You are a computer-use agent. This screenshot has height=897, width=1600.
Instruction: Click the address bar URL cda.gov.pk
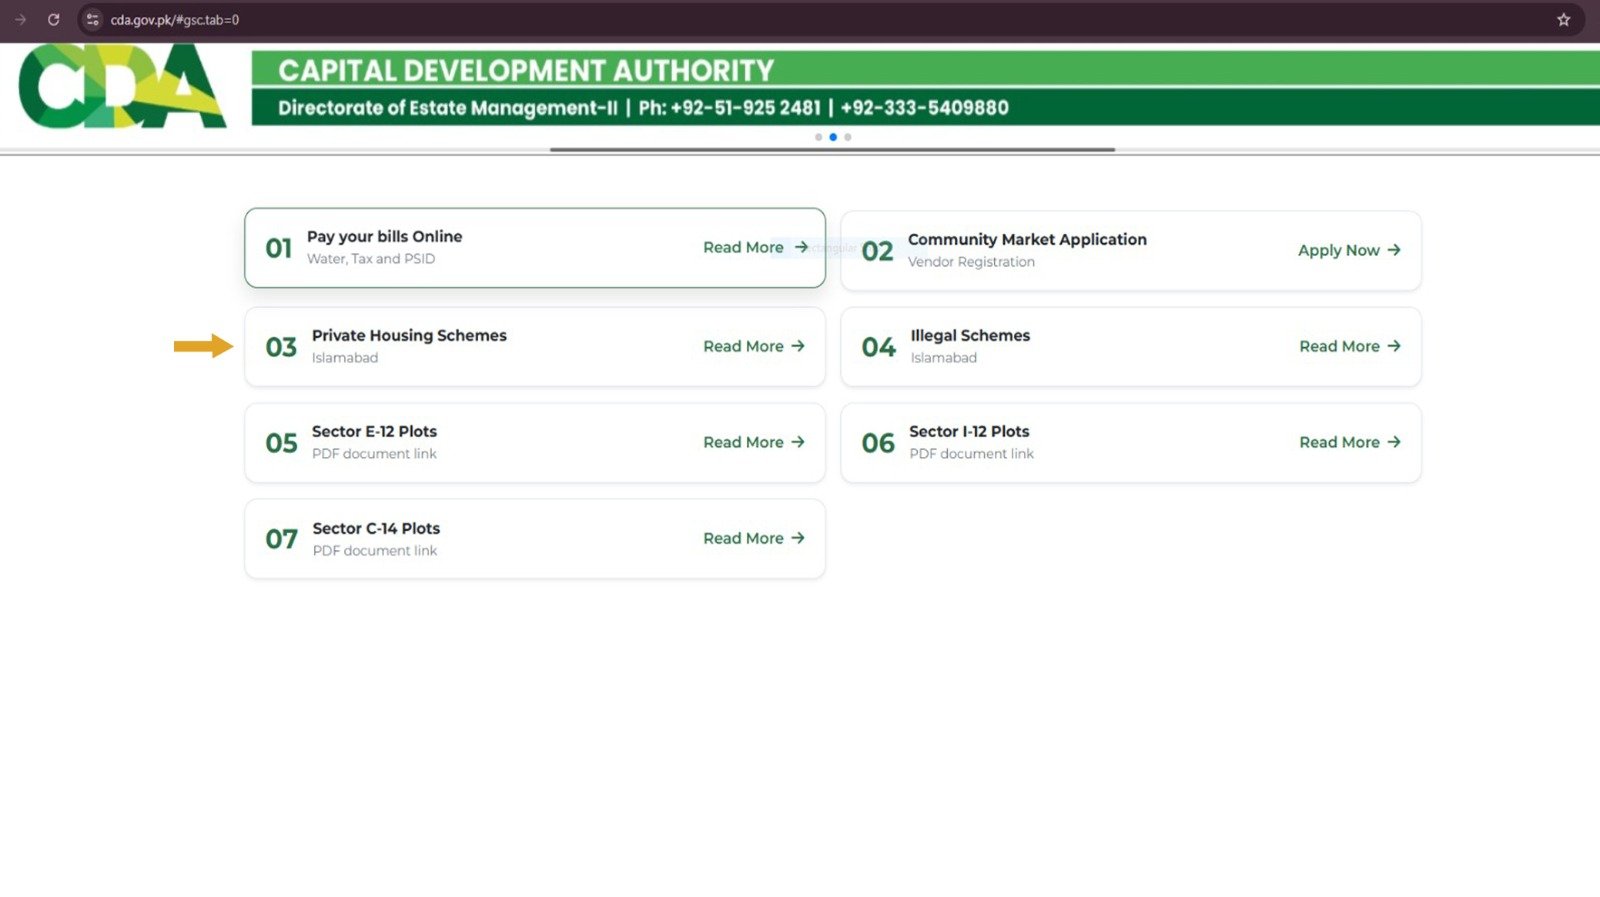[174, 20]
